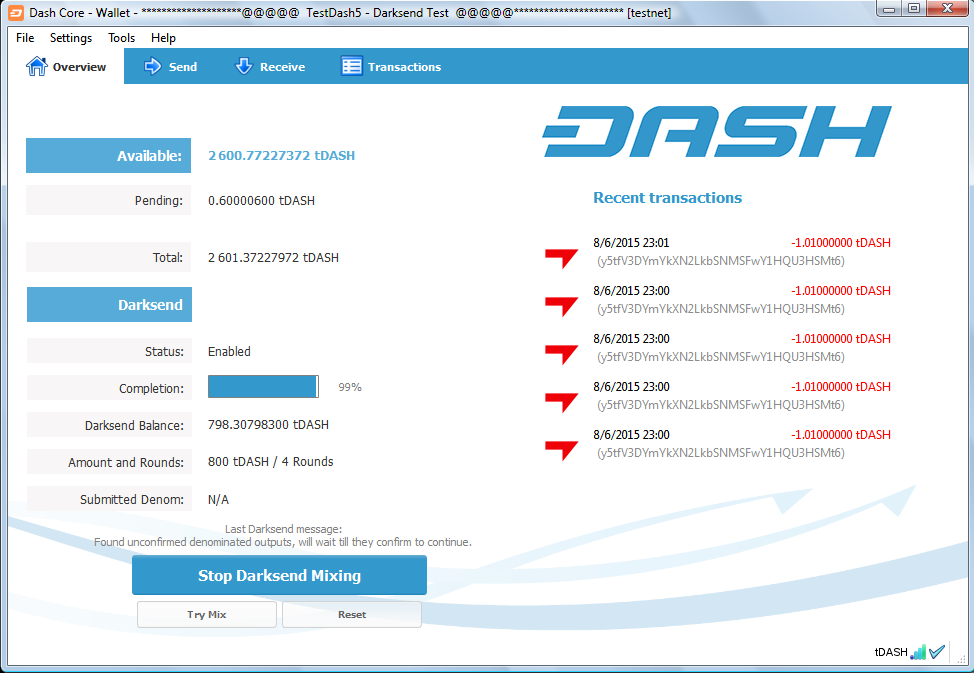The width and height of the screenshot is (974, 673).
Task: Click the sync checkmark icon in status bar
Action: click(x=937, y=652)
